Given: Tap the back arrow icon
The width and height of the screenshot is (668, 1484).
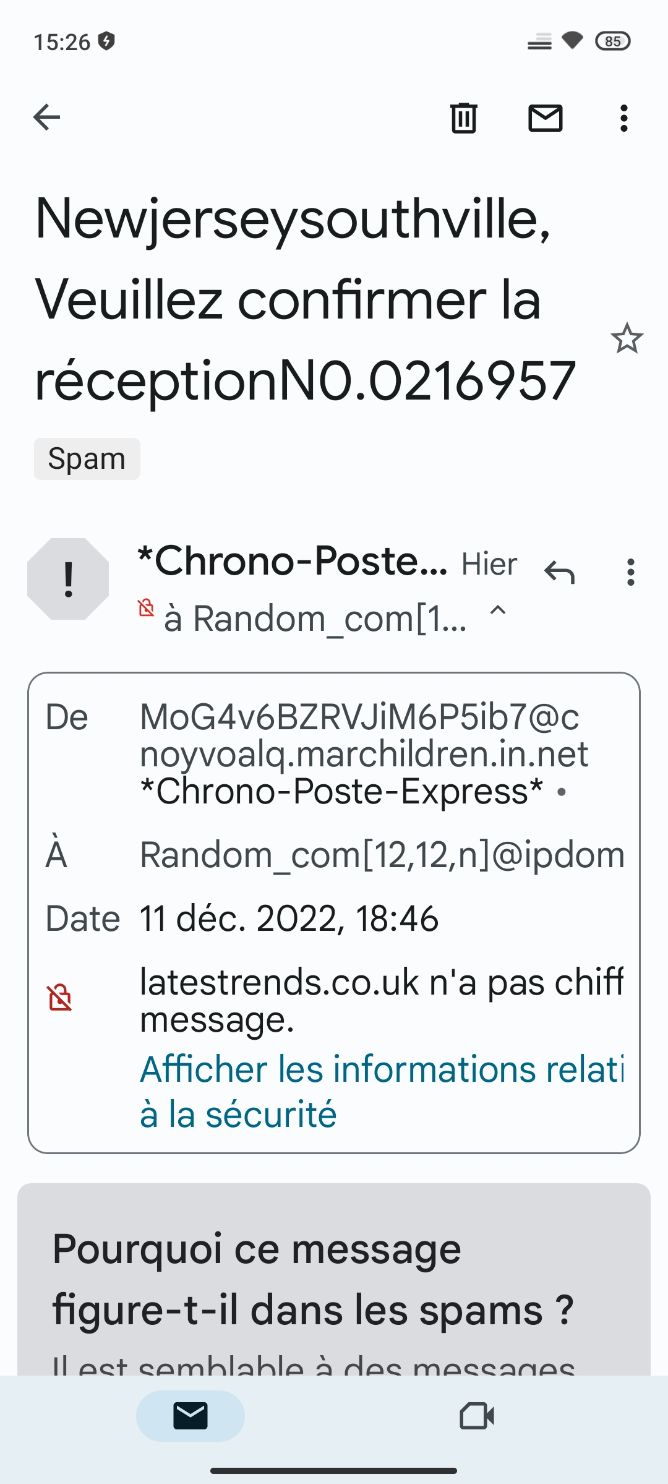Looking at the screenshot, I should pyautogui.click(x=47, y=118).
